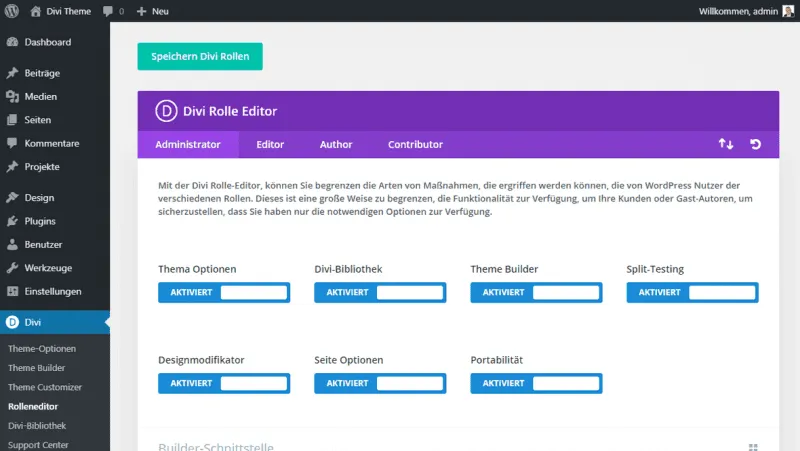Open Theme Builder submenu link
Image resolution: width=800 pixels, height=451 pixels.
click(37, 368)
